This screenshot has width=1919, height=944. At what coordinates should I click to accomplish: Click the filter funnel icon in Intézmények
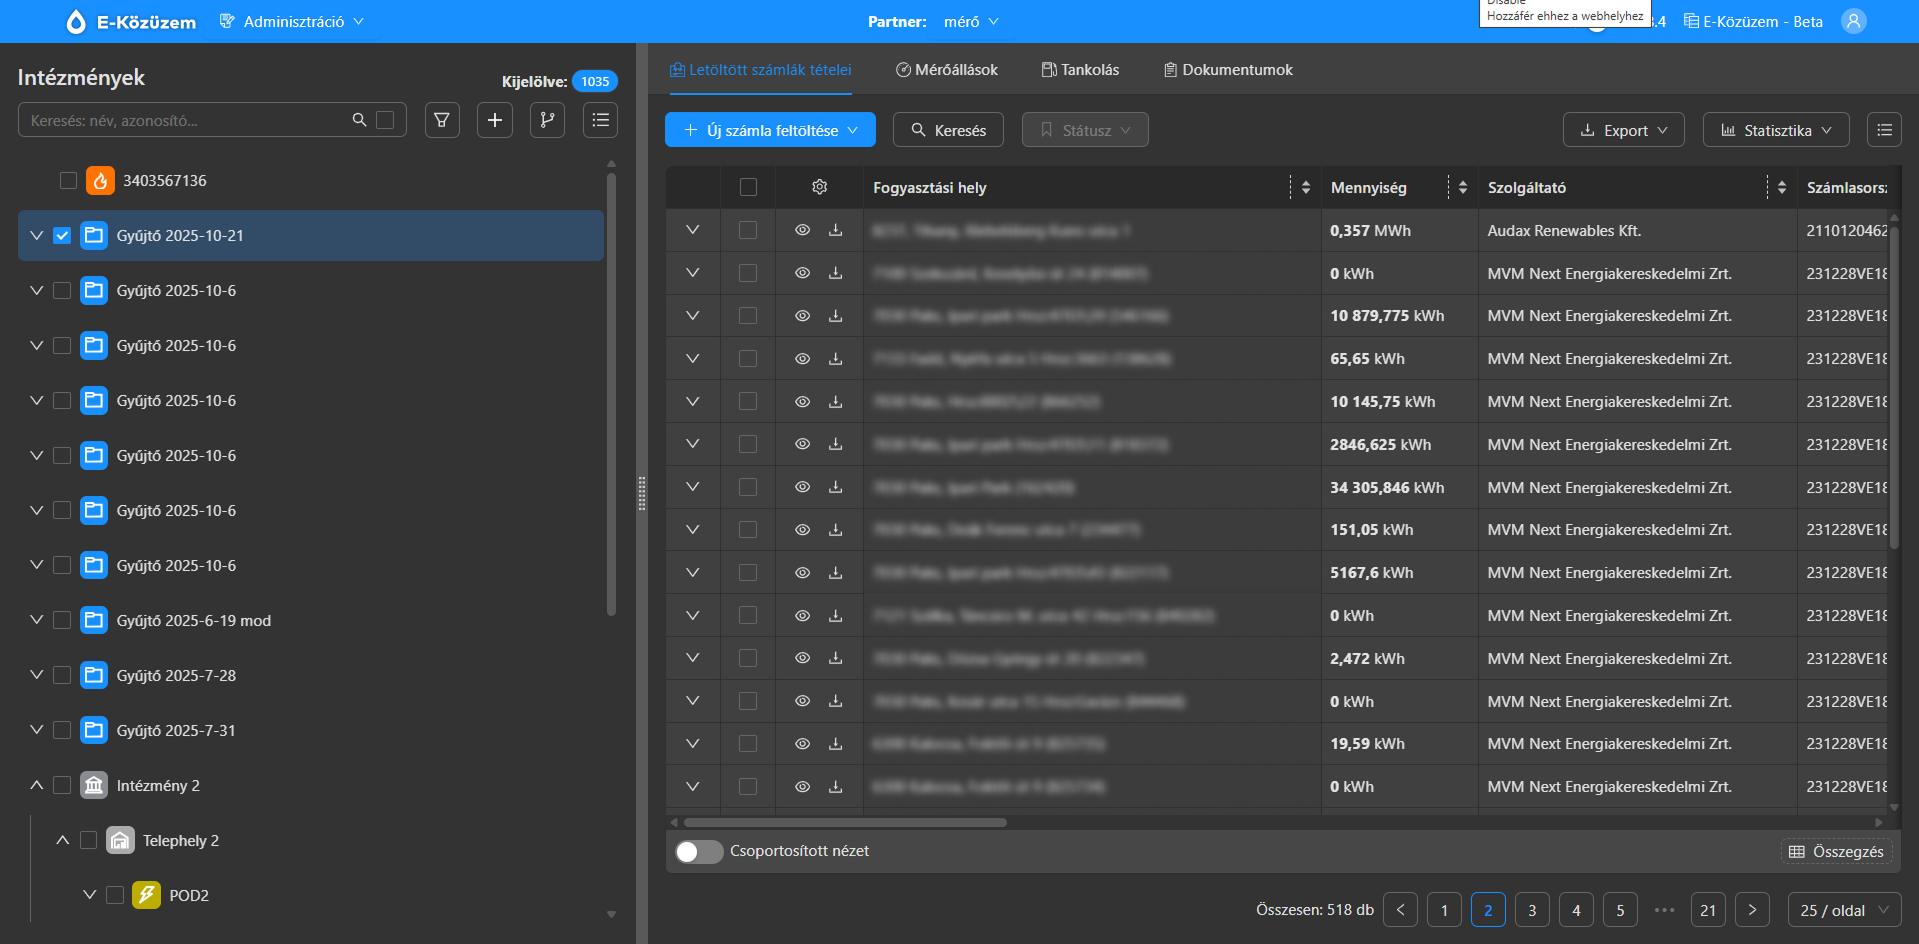coord(442,120)
